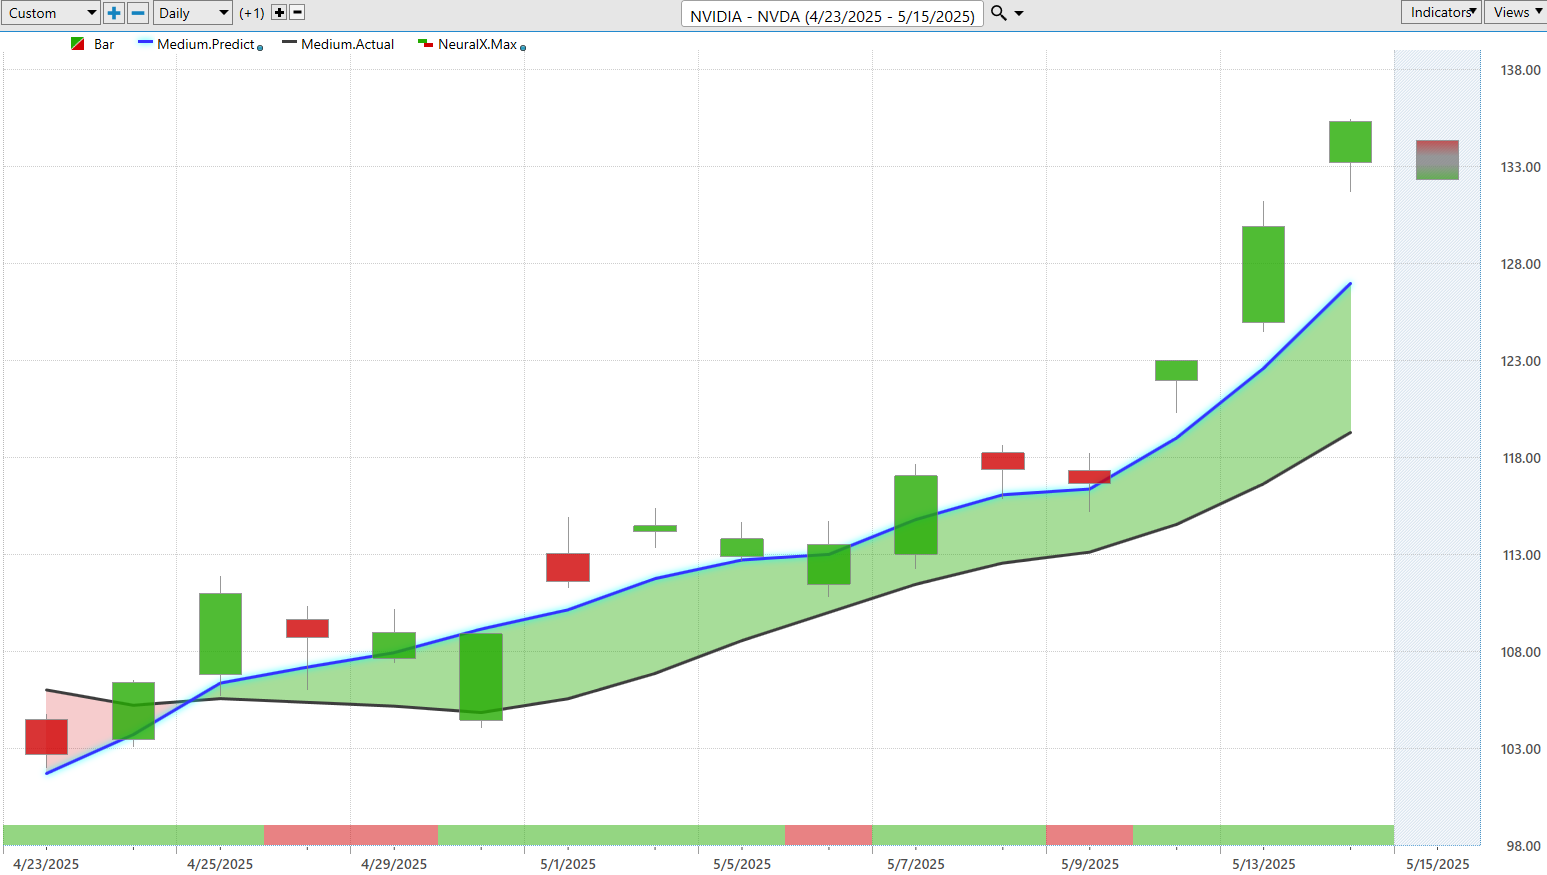Click the shaded forecast candle for 5/15/2025

click(x=1437, y=160)
